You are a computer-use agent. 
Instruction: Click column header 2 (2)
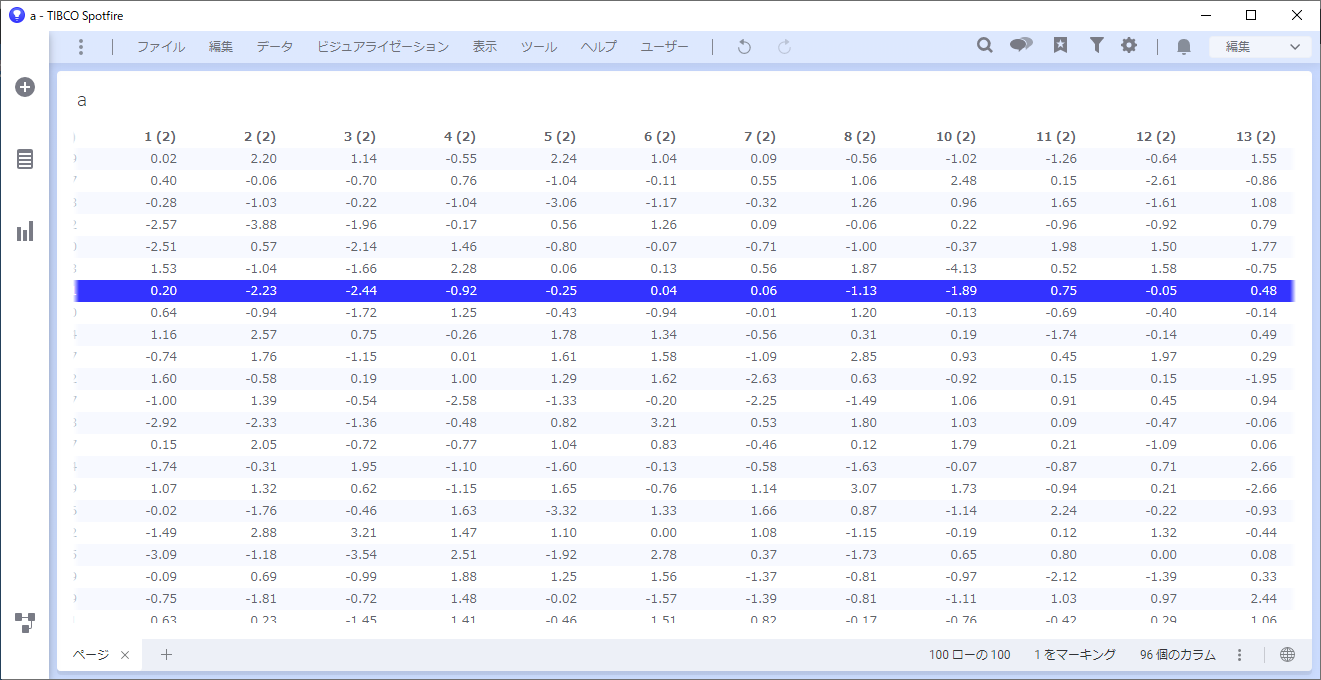tap(260, 137)
